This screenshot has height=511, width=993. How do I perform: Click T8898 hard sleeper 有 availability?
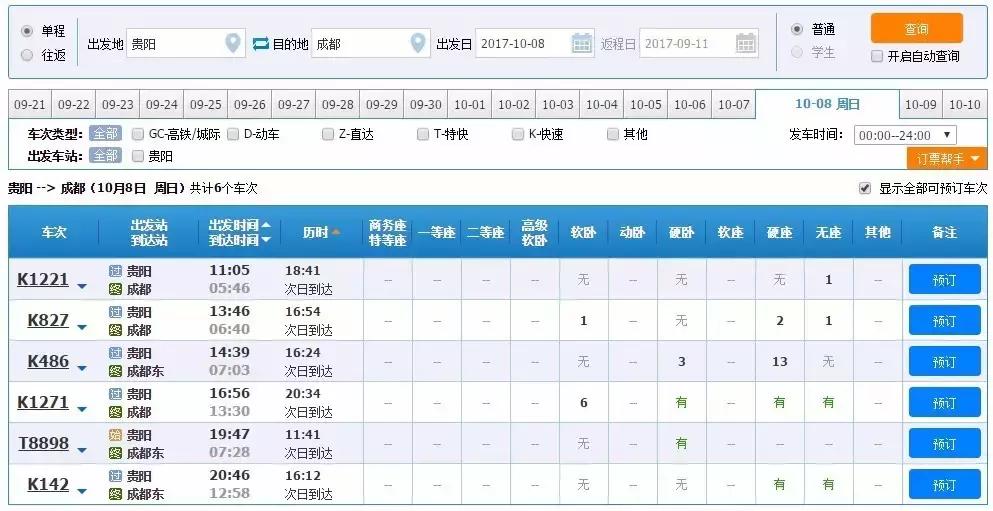point(681,443)
